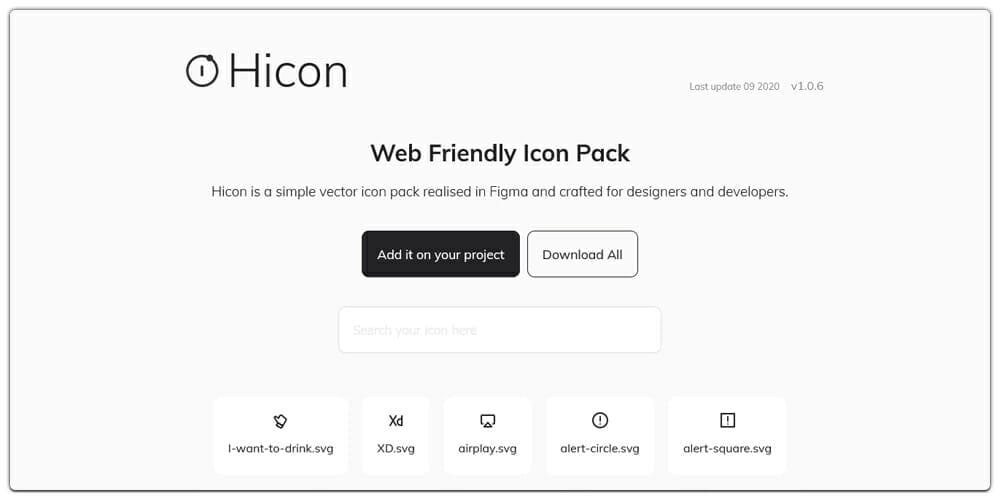Click the Last update 09 2020 text
Image resolution: width=1000 pixels, height=500 pixels.
point(734,87)
